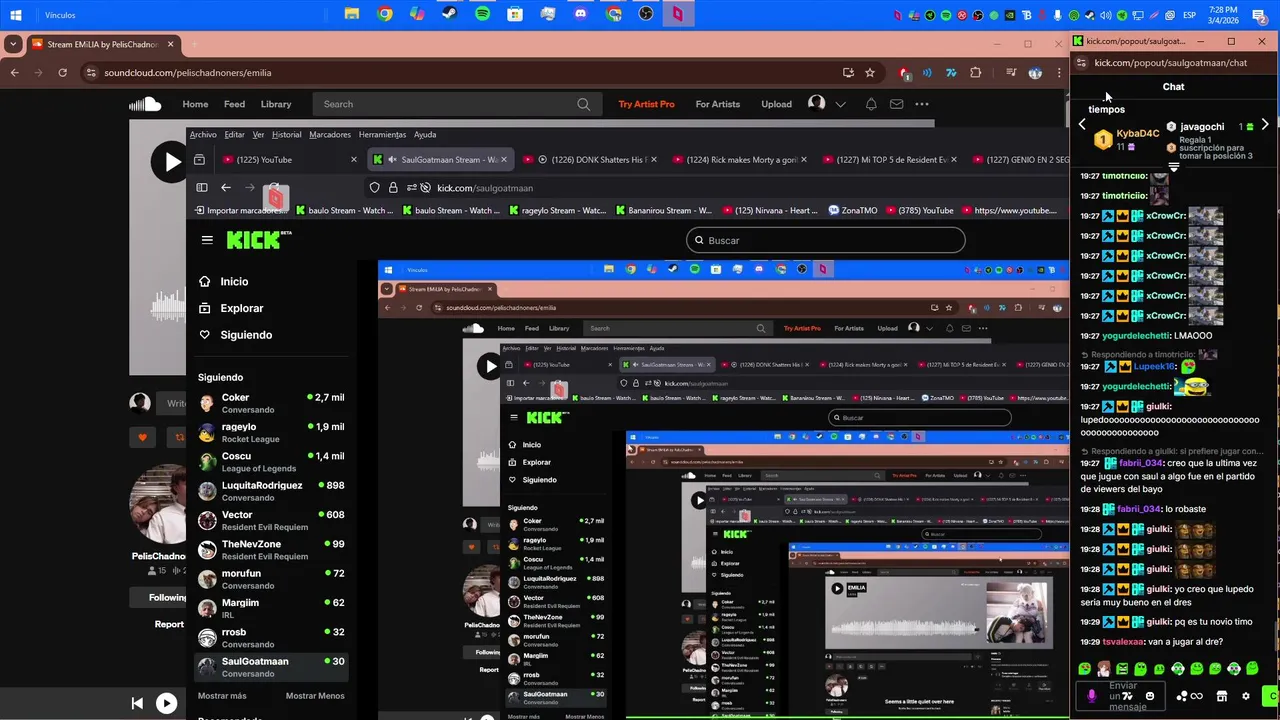1280x720 pixels.
Task: Open the Herramientas menu in Firefox
Action: (382, 134)
